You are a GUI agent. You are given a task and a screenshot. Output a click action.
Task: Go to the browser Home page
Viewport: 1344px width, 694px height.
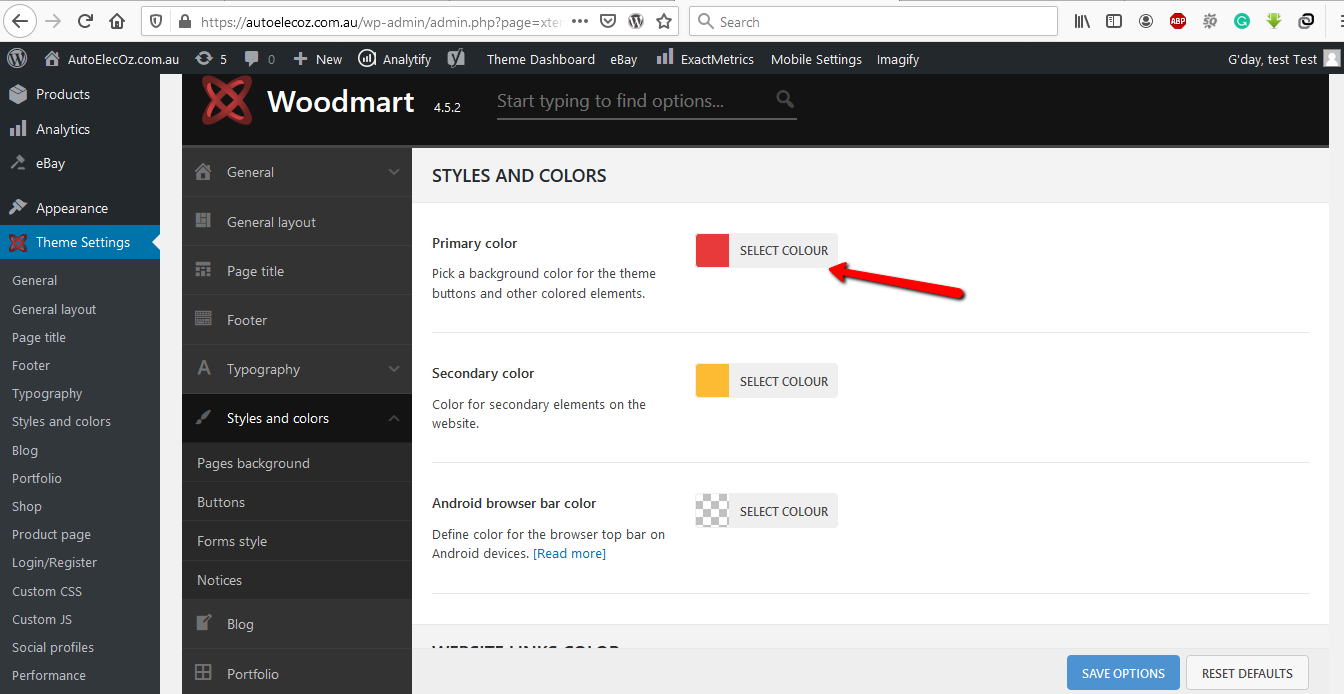pos(117,21)
